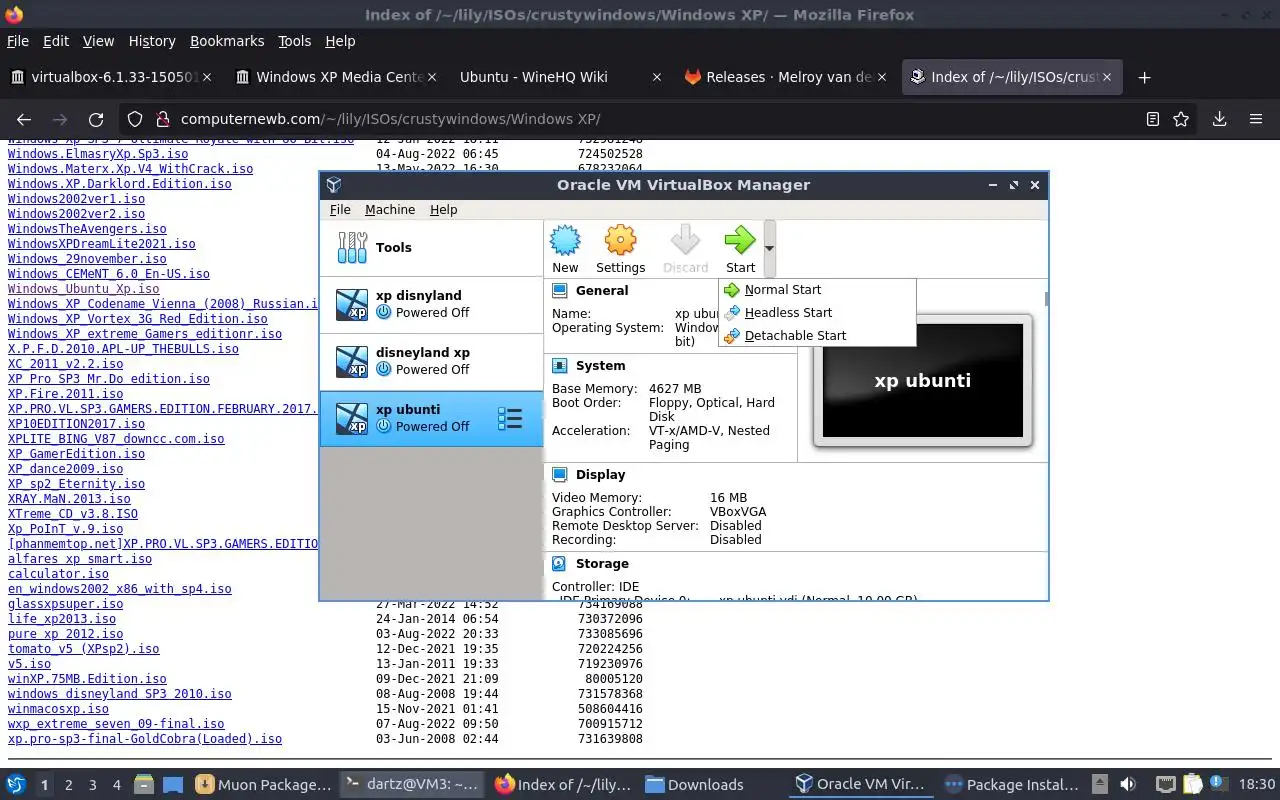
Task: Select the Tools entry in VirtualBox
Action: (431, 248)
